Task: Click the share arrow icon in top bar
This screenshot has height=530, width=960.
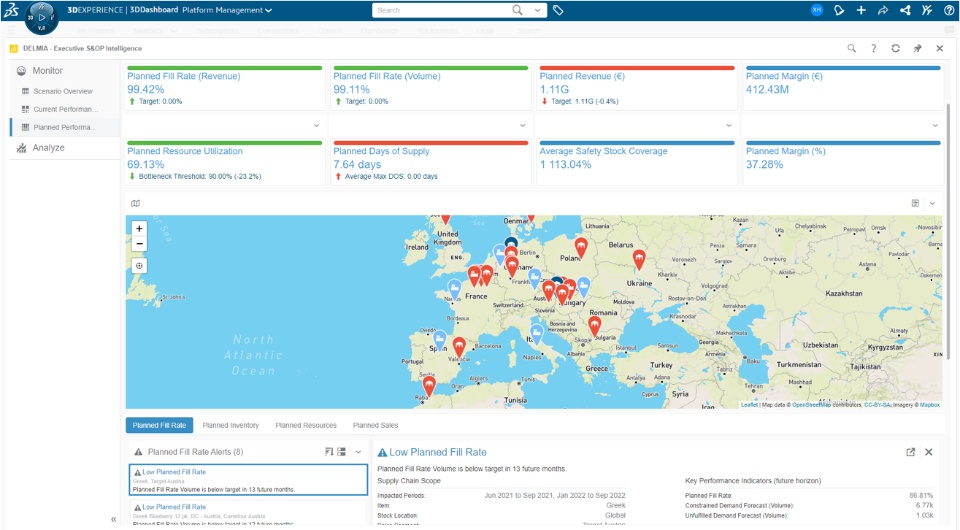Action: point(883,10)
